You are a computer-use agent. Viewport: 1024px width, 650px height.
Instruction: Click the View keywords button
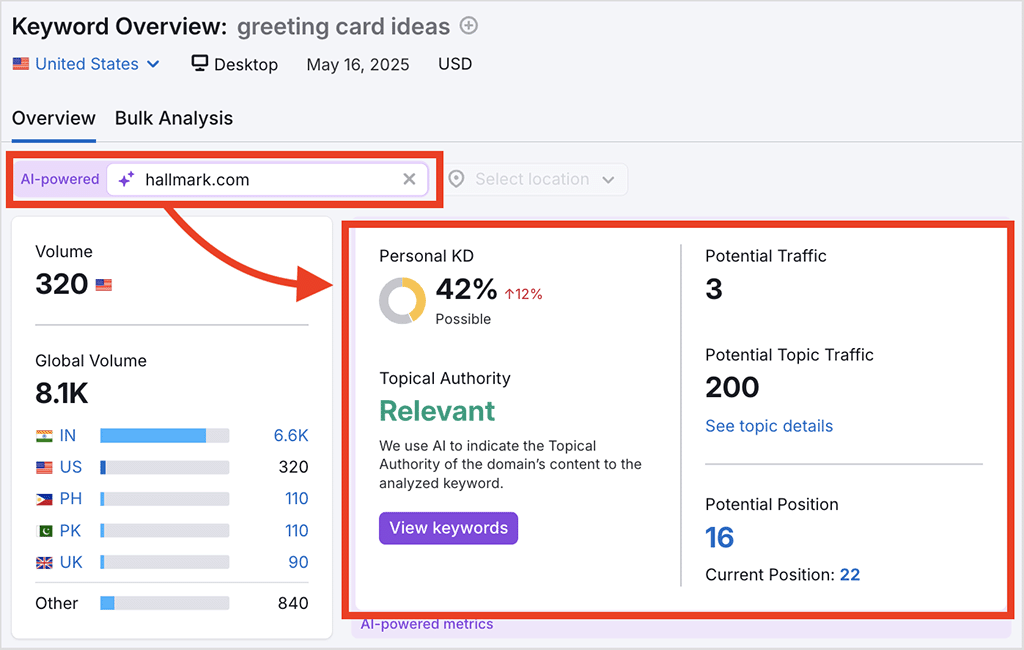(x=449, y=528)
